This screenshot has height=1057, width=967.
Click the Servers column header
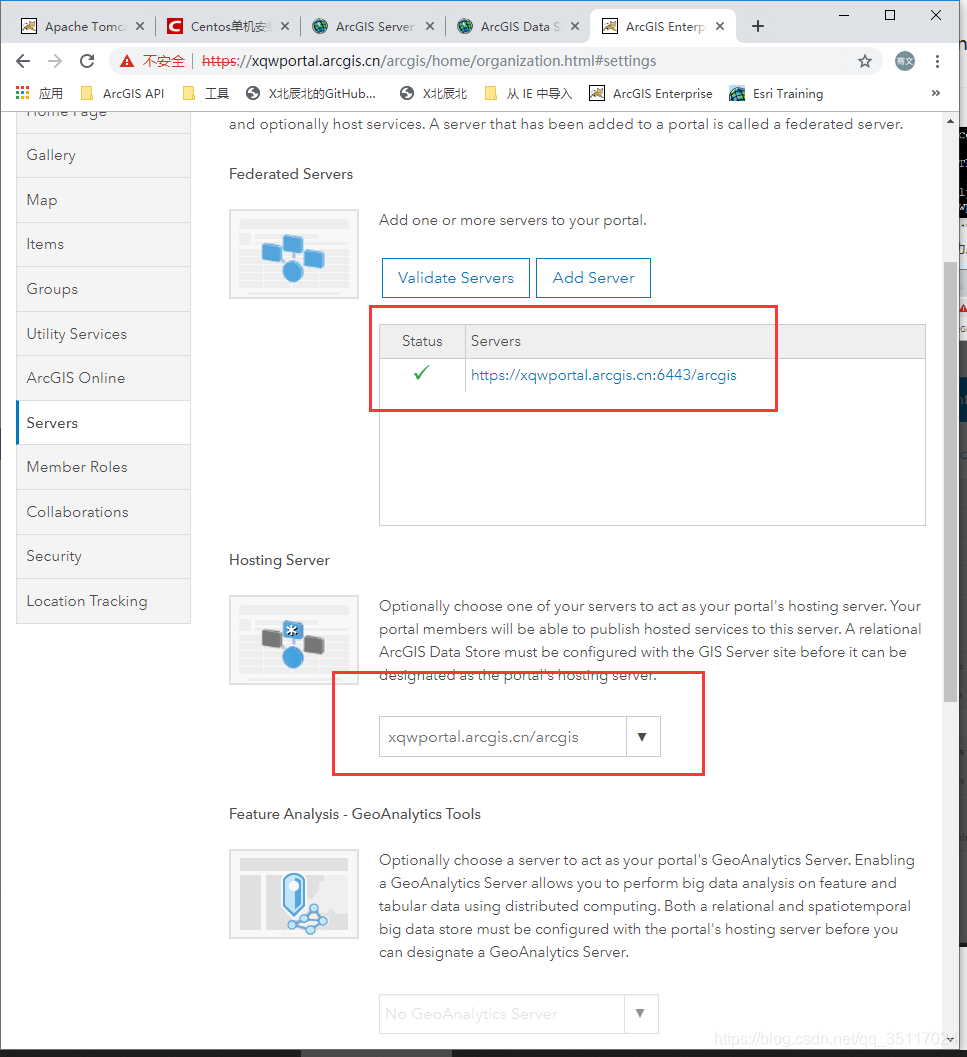click(x=695, y=341)
